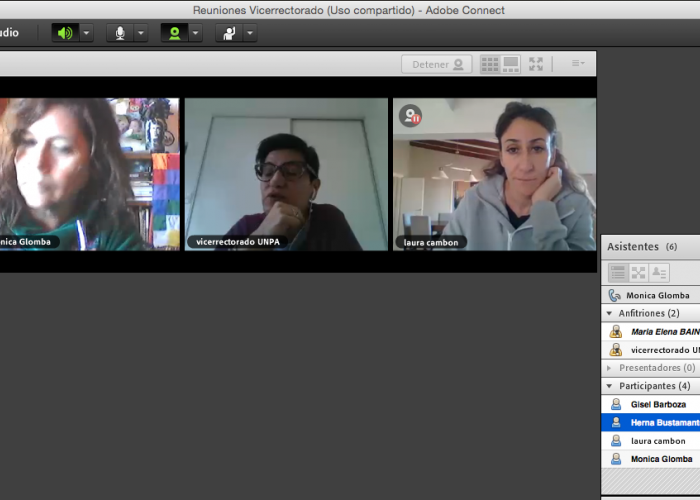The image size is (700, 500).
Task: Open the raise hand status dropdown
Action: (x=249, y=33)
